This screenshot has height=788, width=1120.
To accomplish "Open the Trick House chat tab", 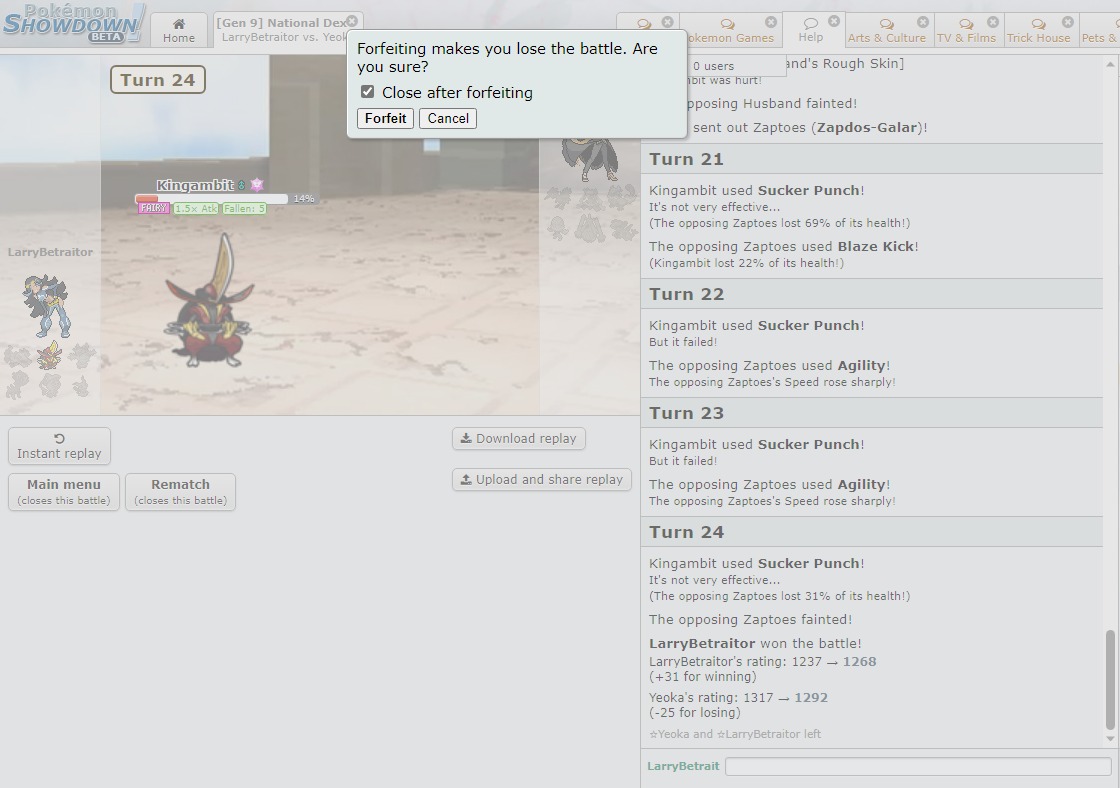I will 1038,30.
